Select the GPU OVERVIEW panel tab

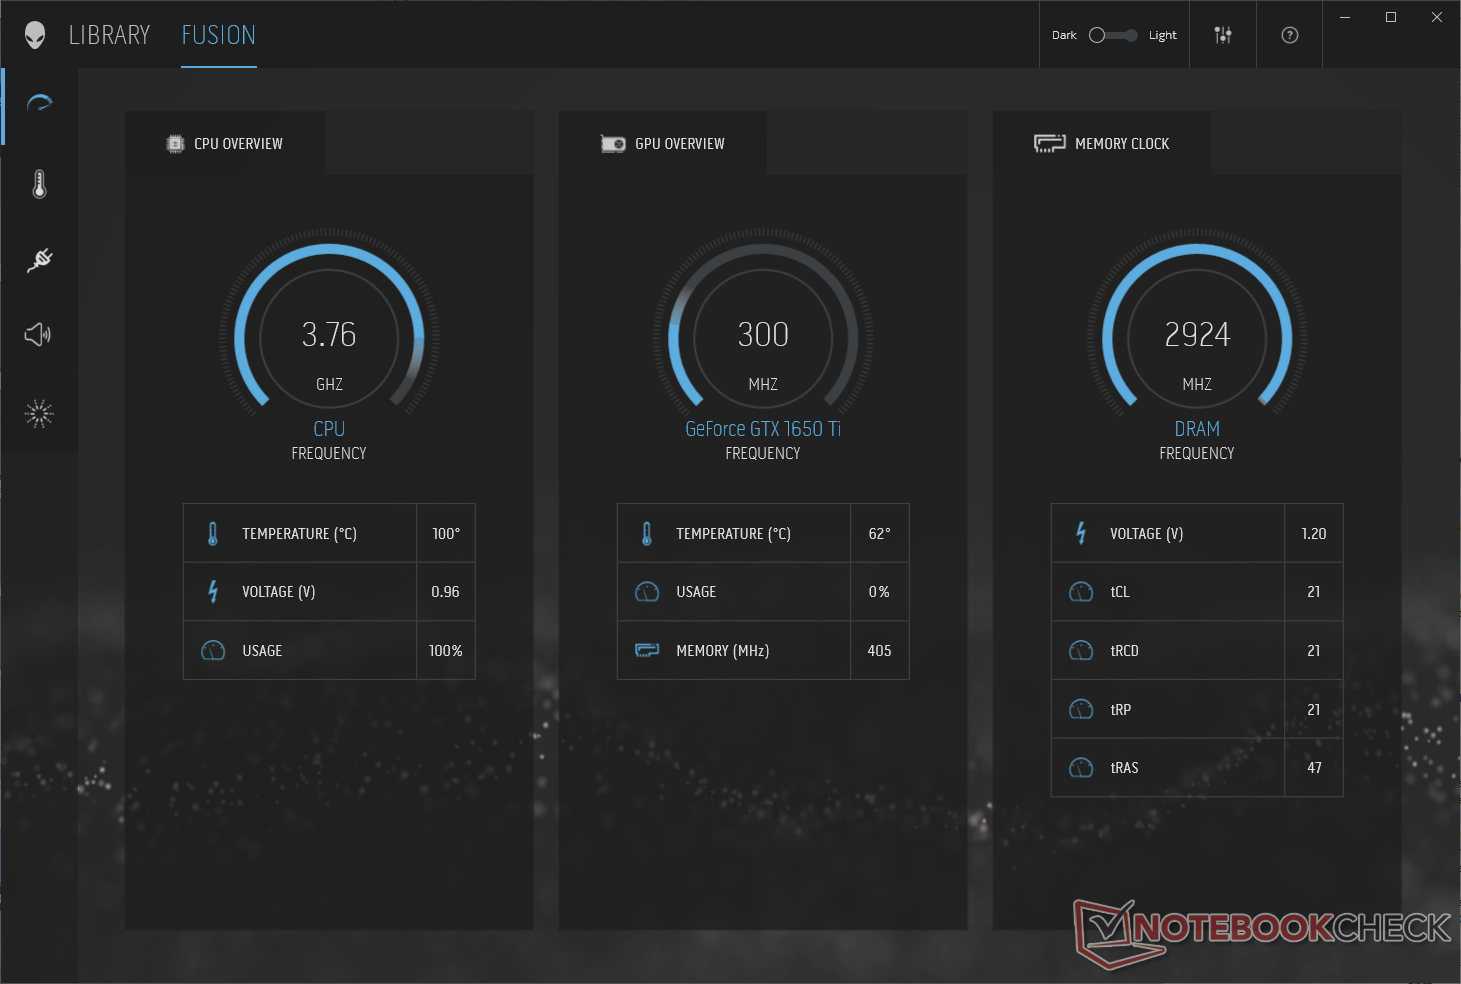pyautogui.click(x=662, y=143)
